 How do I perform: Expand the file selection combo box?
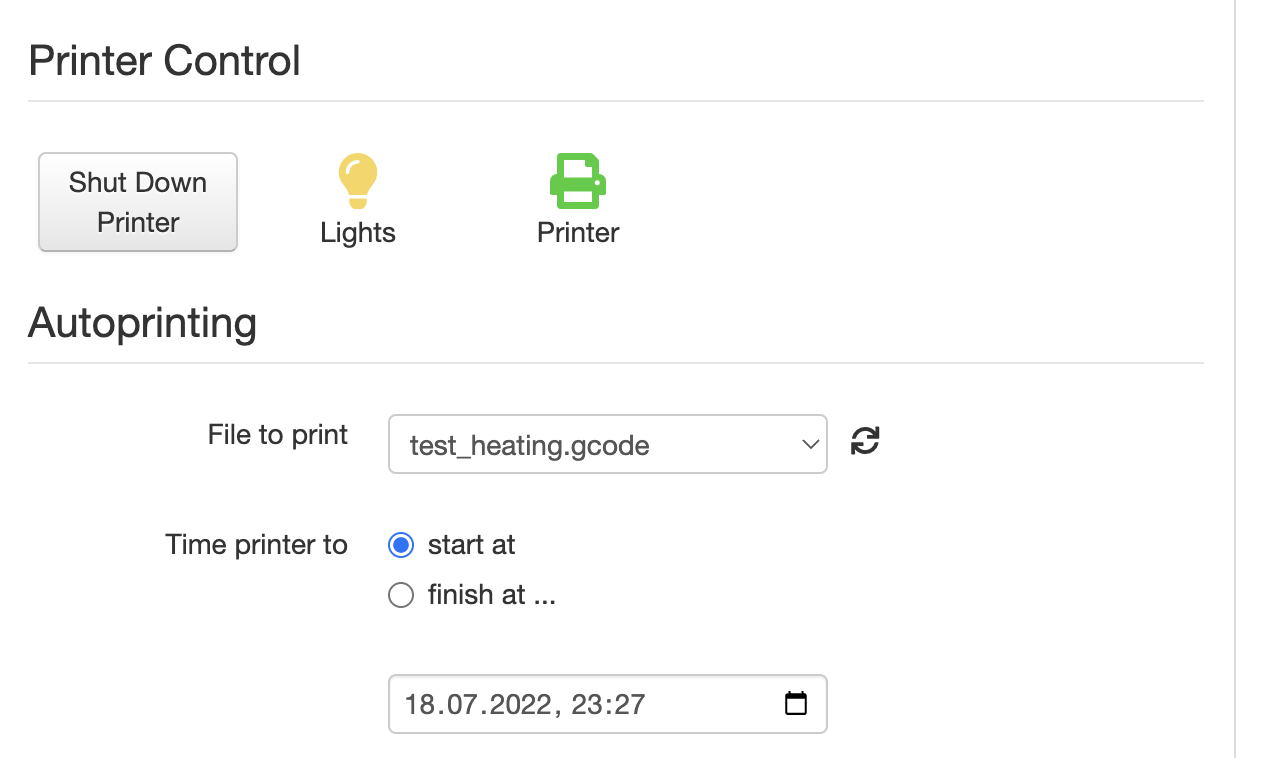pyautogui.click(x=607, y=444)
